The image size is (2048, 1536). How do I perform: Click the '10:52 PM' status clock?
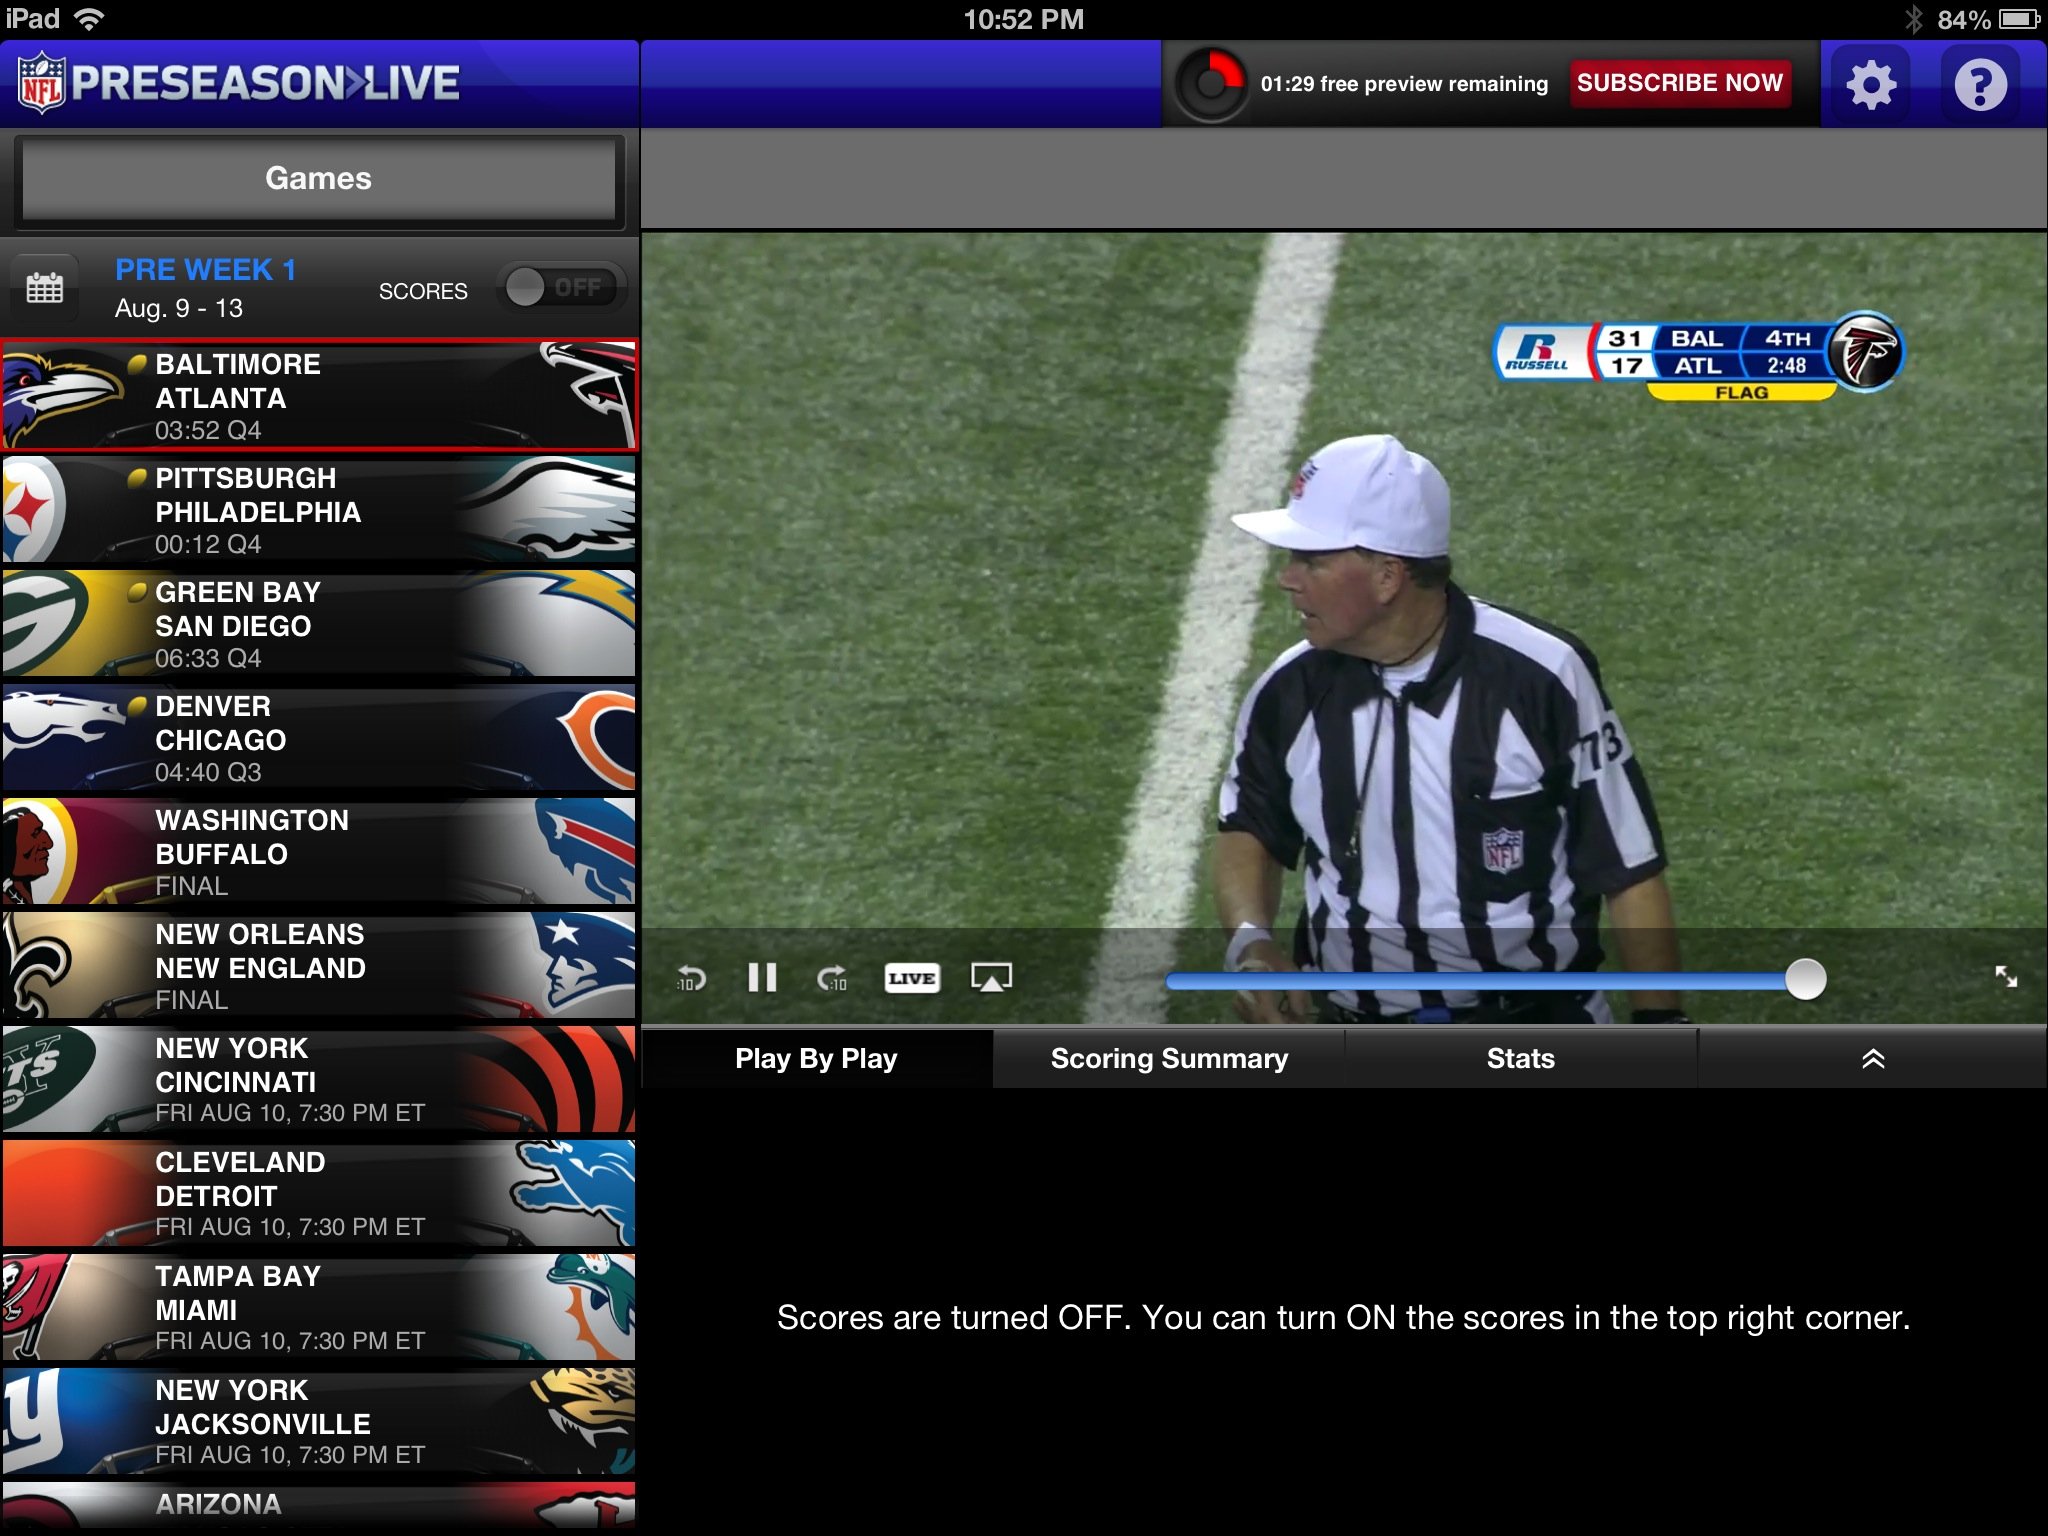(x=1024, y=19)
